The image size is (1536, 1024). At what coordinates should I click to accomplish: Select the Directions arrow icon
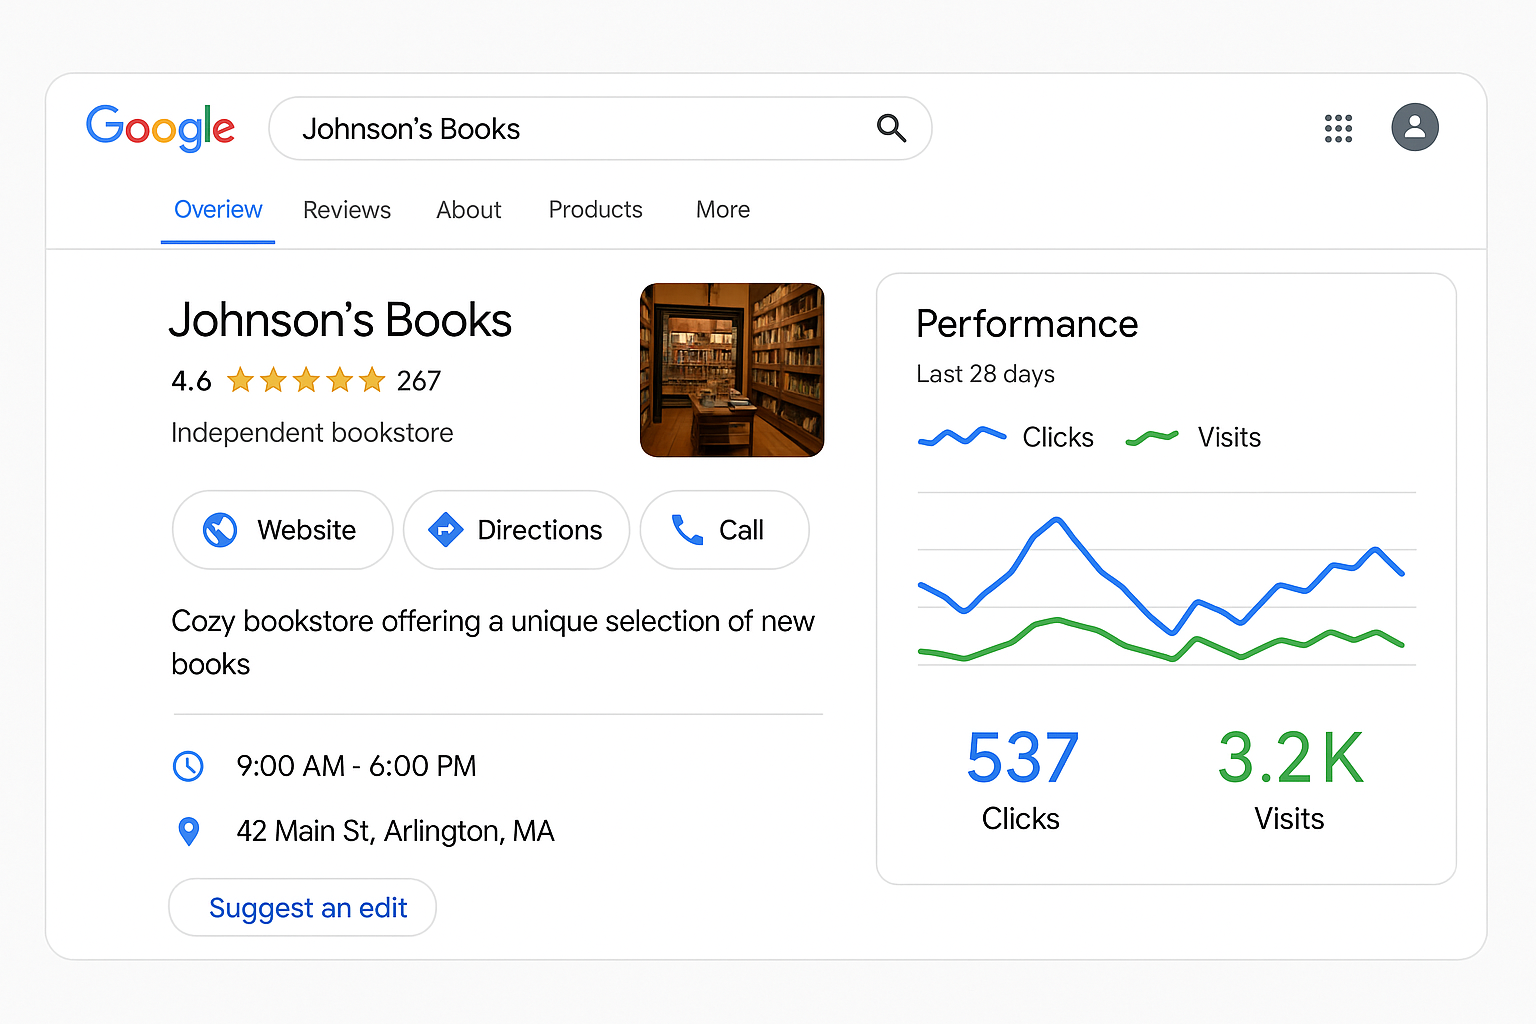[x=446, y=530]
